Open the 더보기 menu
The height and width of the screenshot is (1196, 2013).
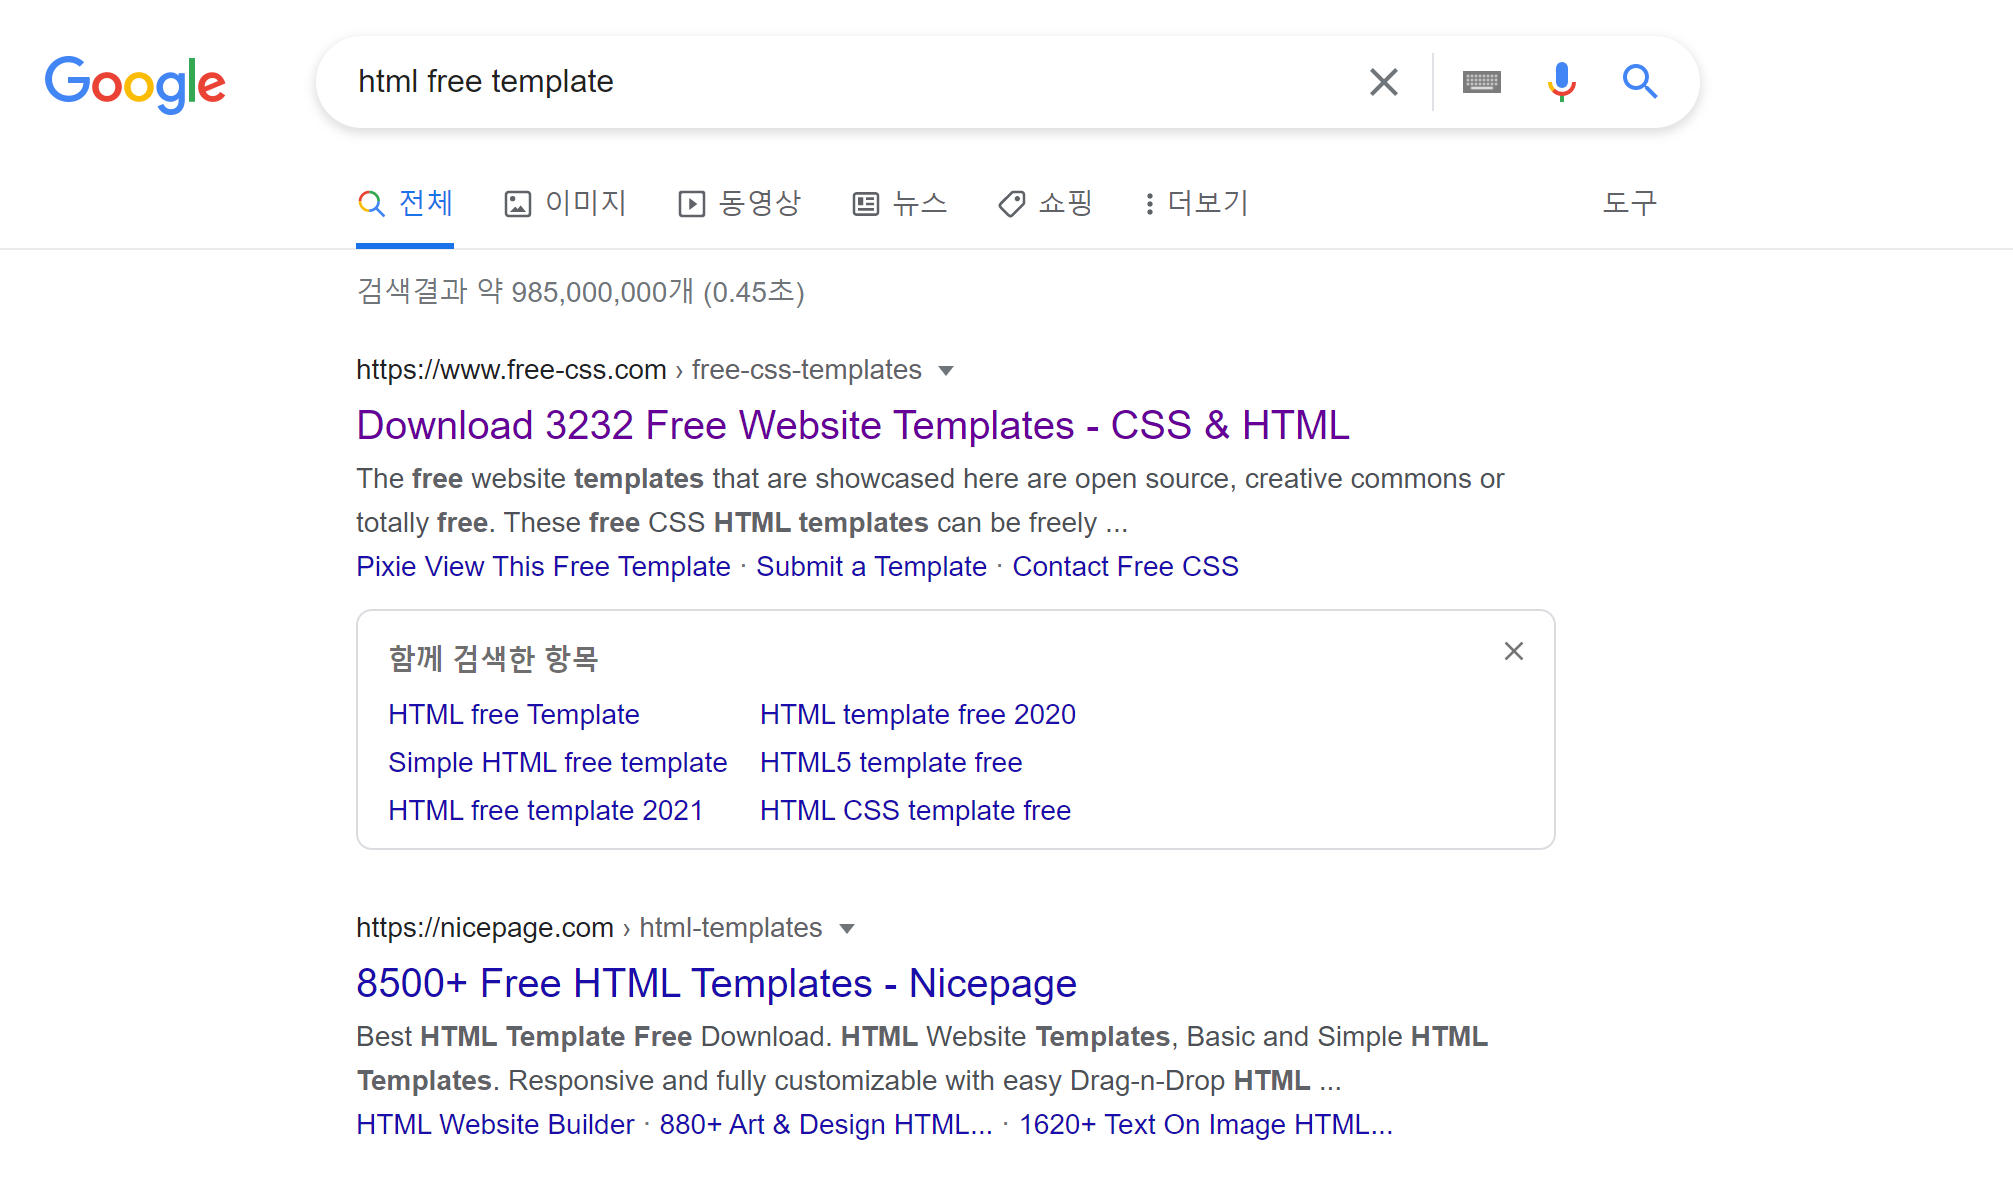coord(1196,204)
